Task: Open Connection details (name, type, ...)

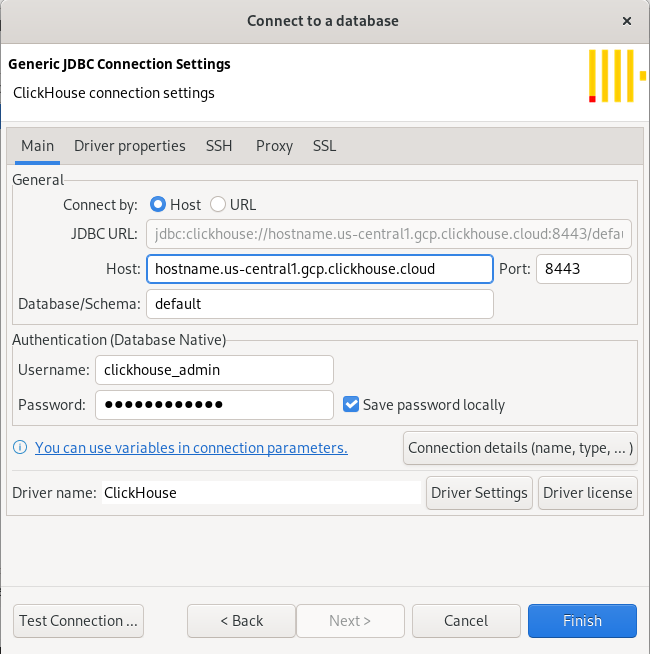Action: point(520,448)
